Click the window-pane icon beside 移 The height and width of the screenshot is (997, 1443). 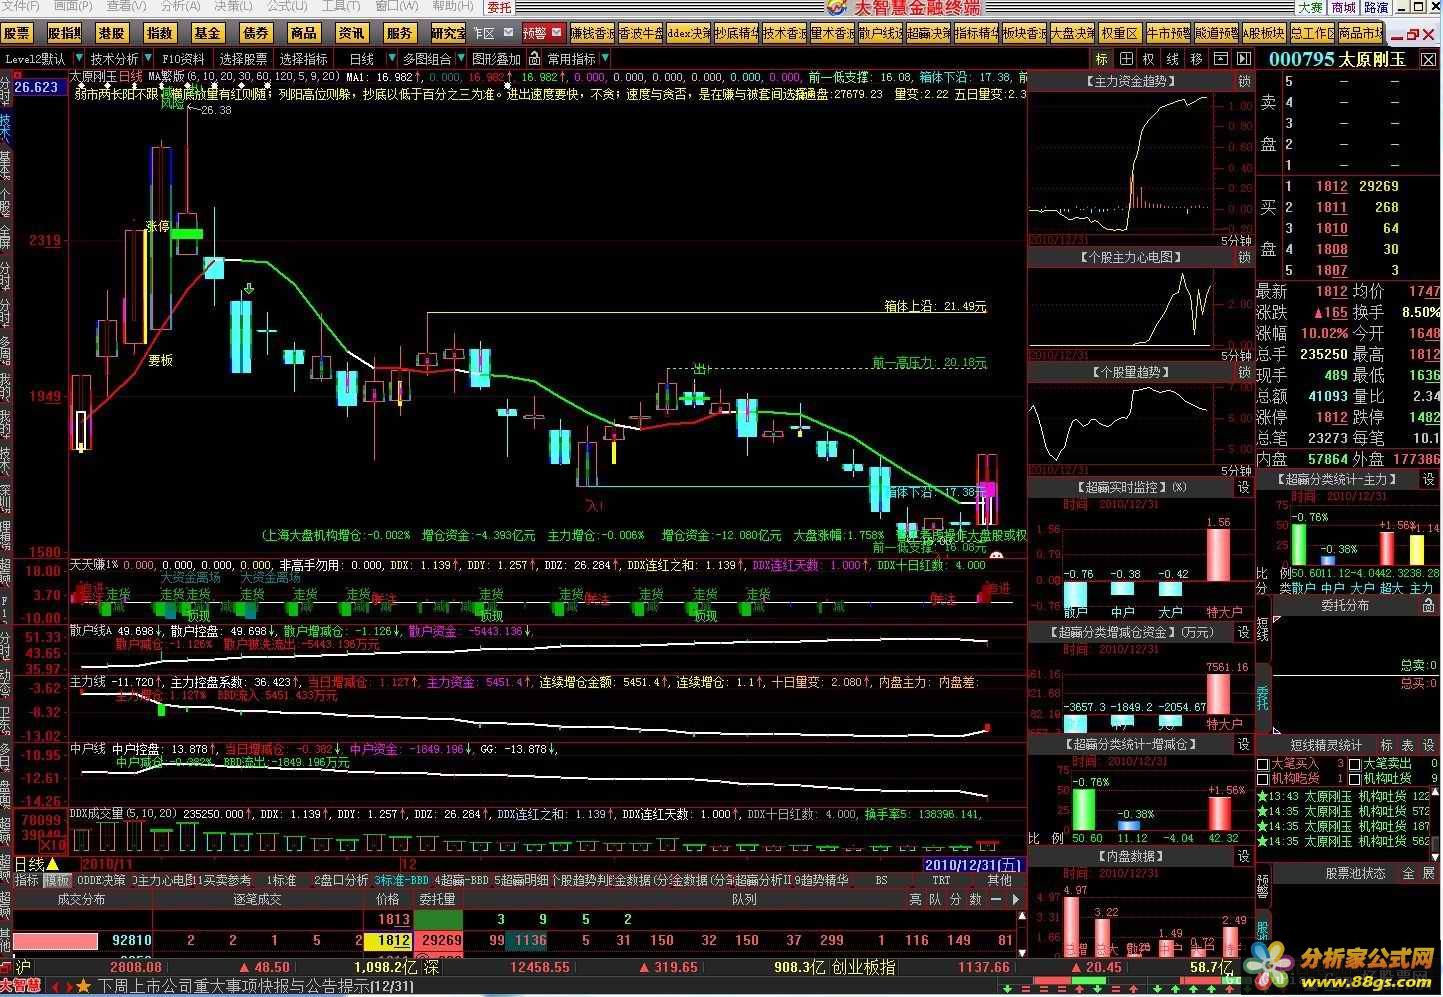(1220, 59)
